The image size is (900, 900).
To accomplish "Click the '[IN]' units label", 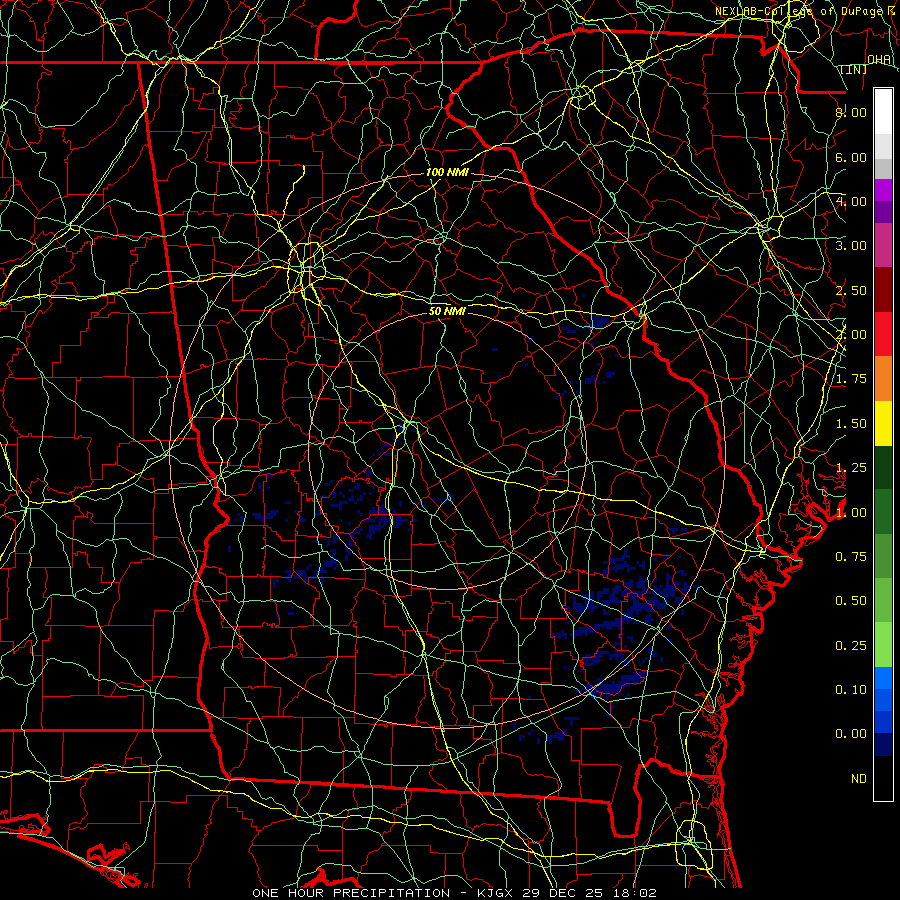I will [854, 70].
